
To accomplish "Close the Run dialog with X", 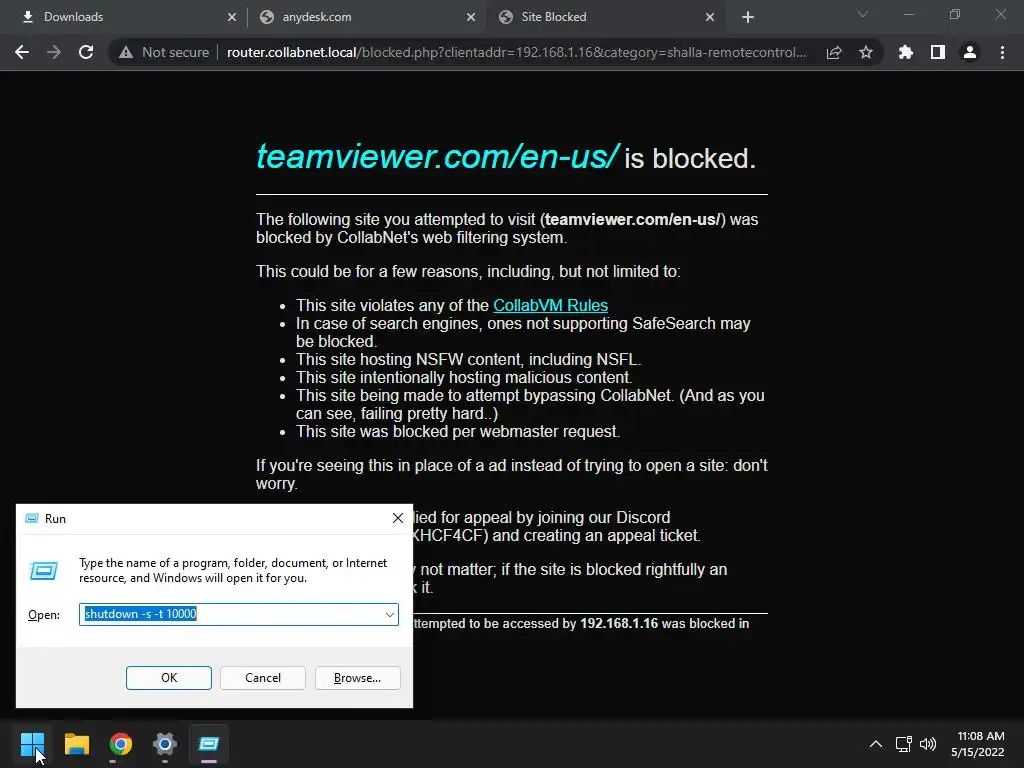I will pos(398,519).
